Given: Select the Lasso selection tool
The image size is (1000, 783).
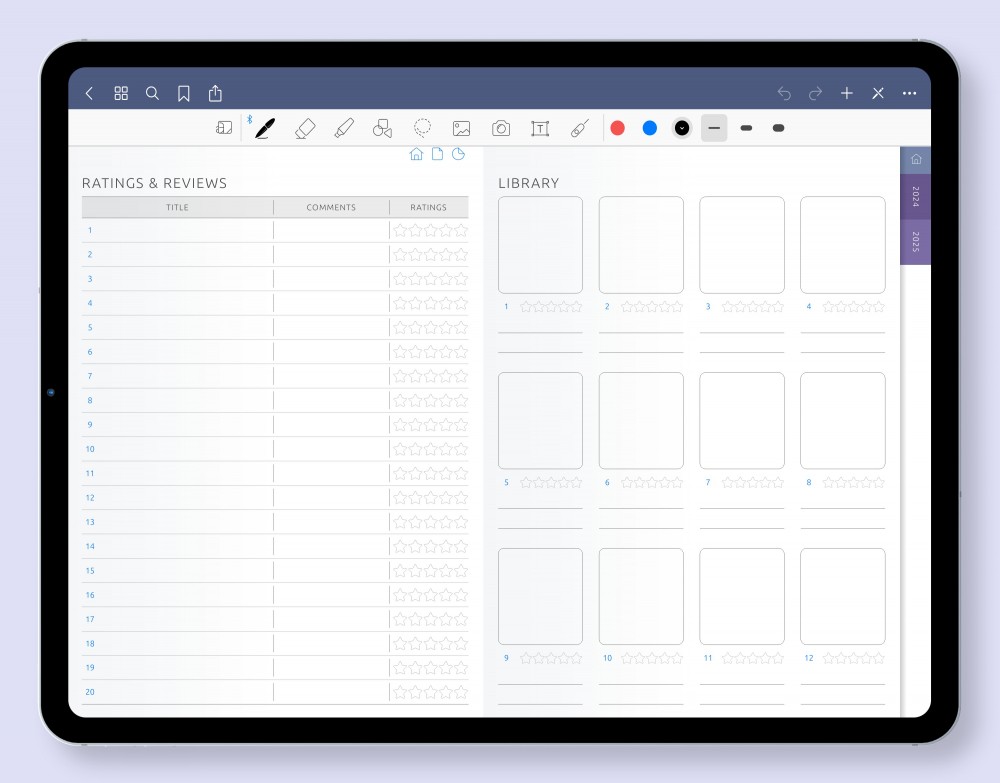Looking at the screenshot, I should [422, 128].
